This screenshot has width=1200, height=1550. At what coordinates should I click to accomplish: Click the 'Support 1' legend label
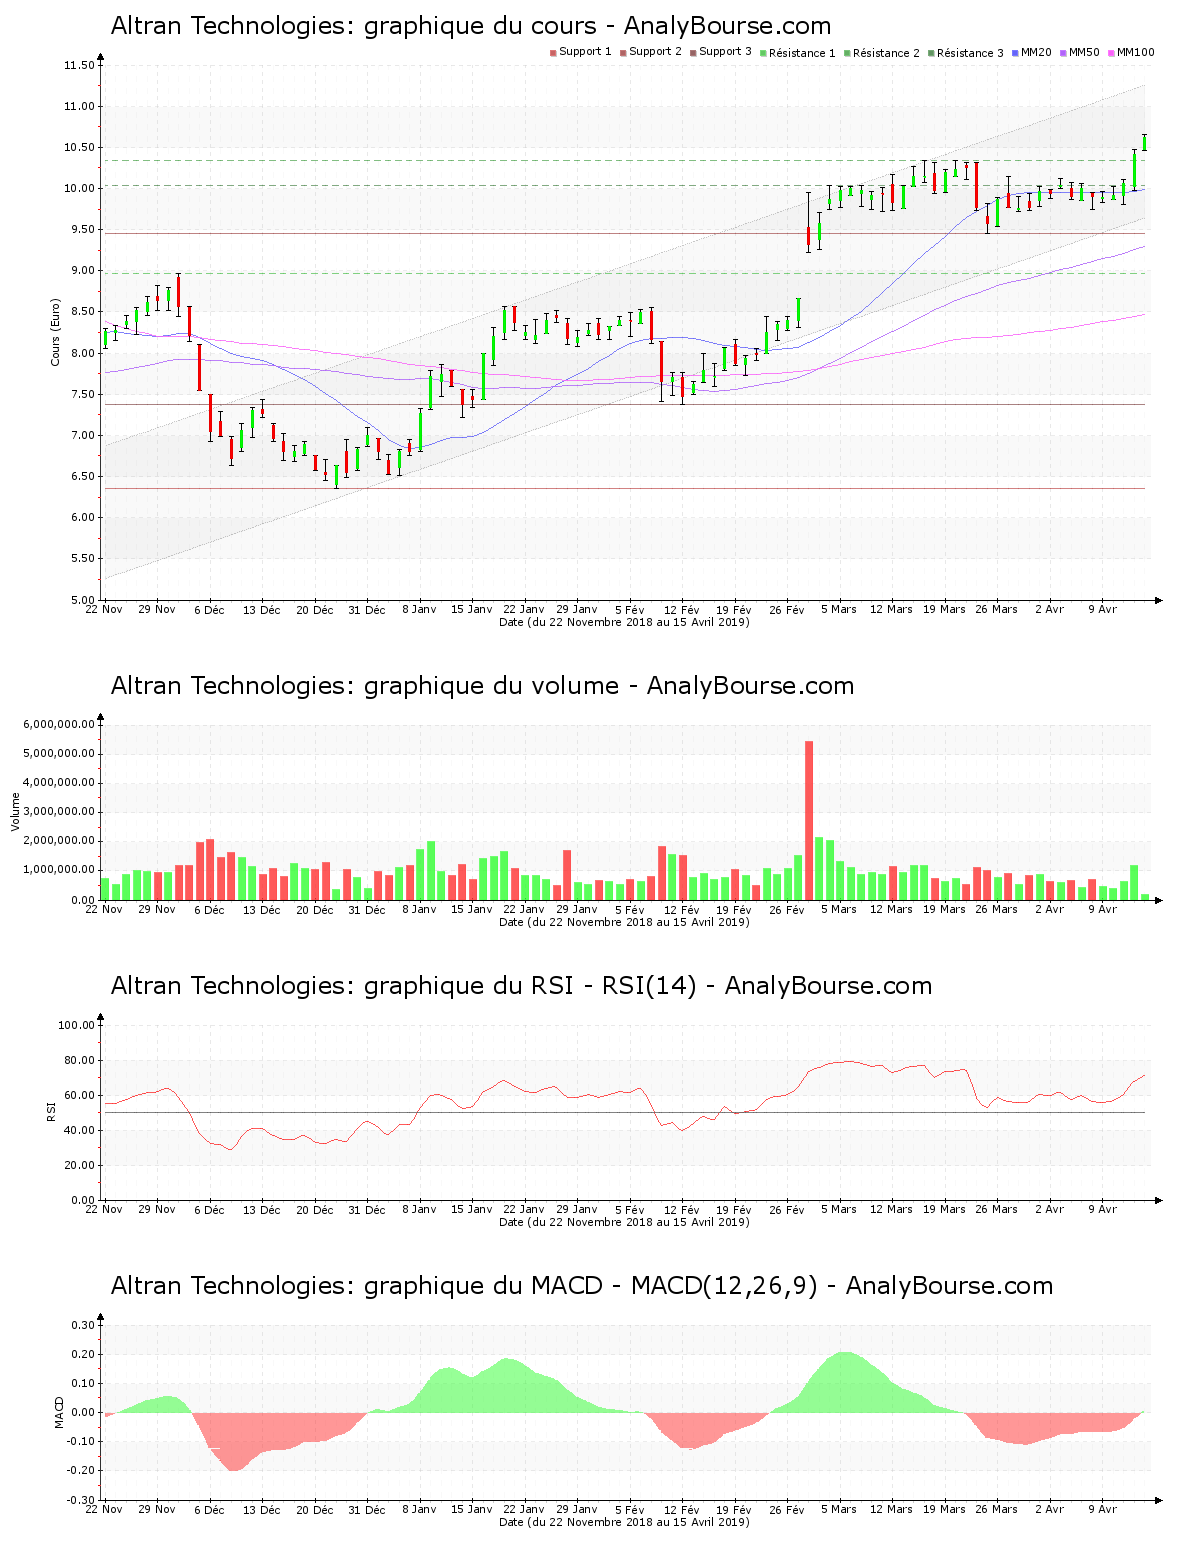click(585, 52)
